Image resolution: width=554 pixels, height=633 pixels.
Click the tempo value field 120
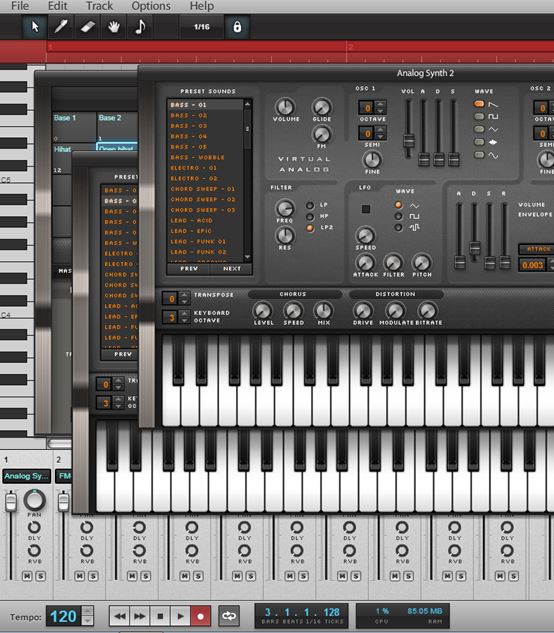pyautogui.click(x=63, y=616)
